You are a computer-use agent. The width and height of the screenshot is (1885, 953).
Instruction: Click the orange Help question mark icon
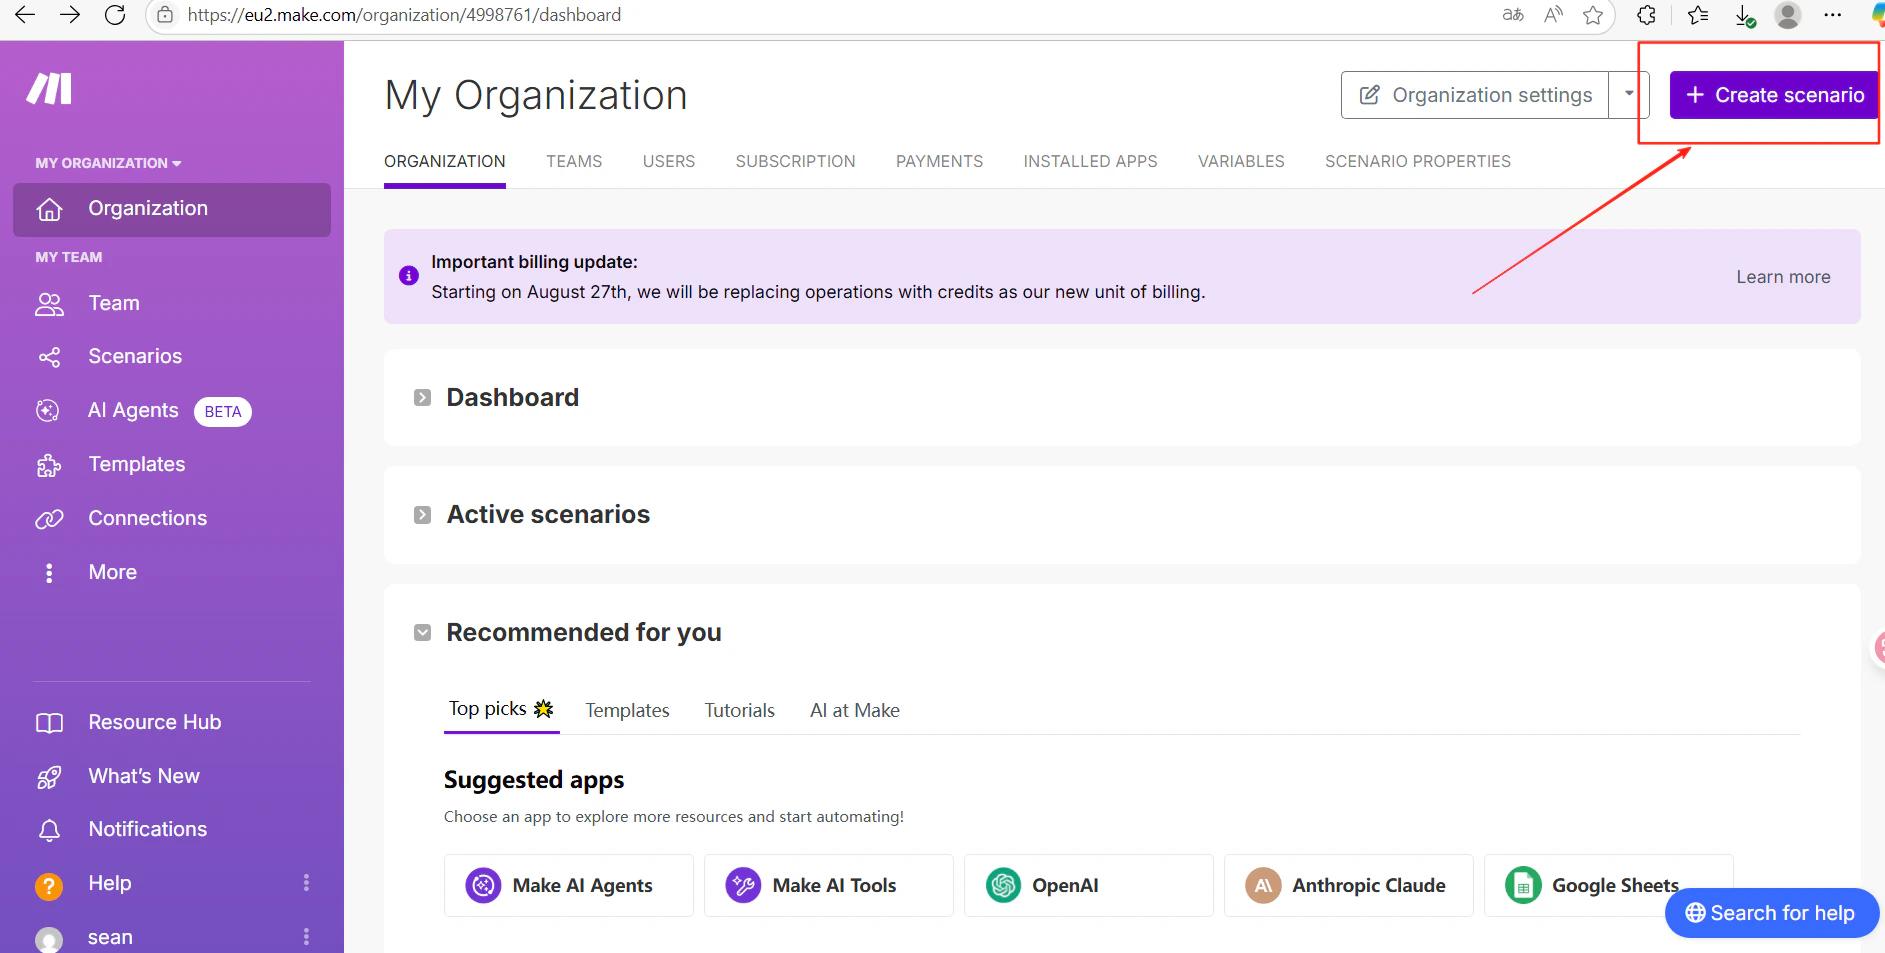49,886
